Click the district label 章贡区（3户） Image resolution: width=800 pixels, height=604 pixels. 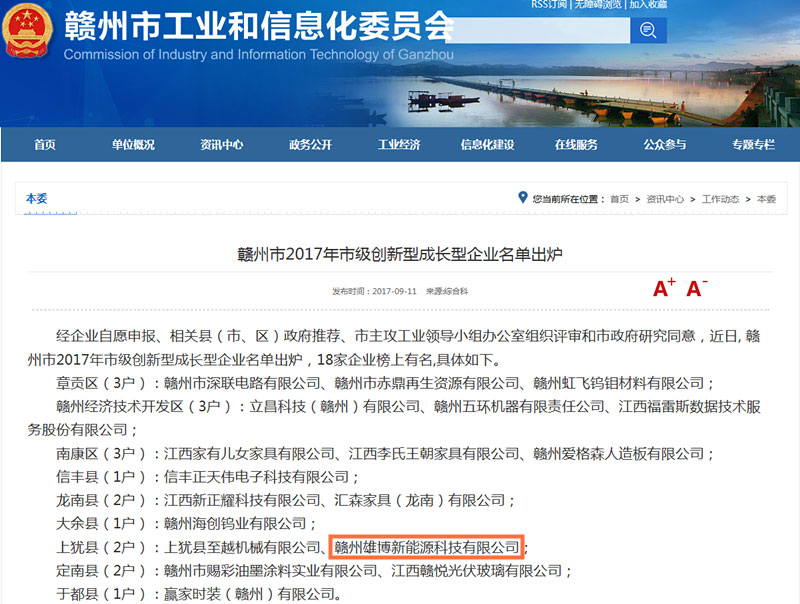pyautogui.click(x=102, y=383)
